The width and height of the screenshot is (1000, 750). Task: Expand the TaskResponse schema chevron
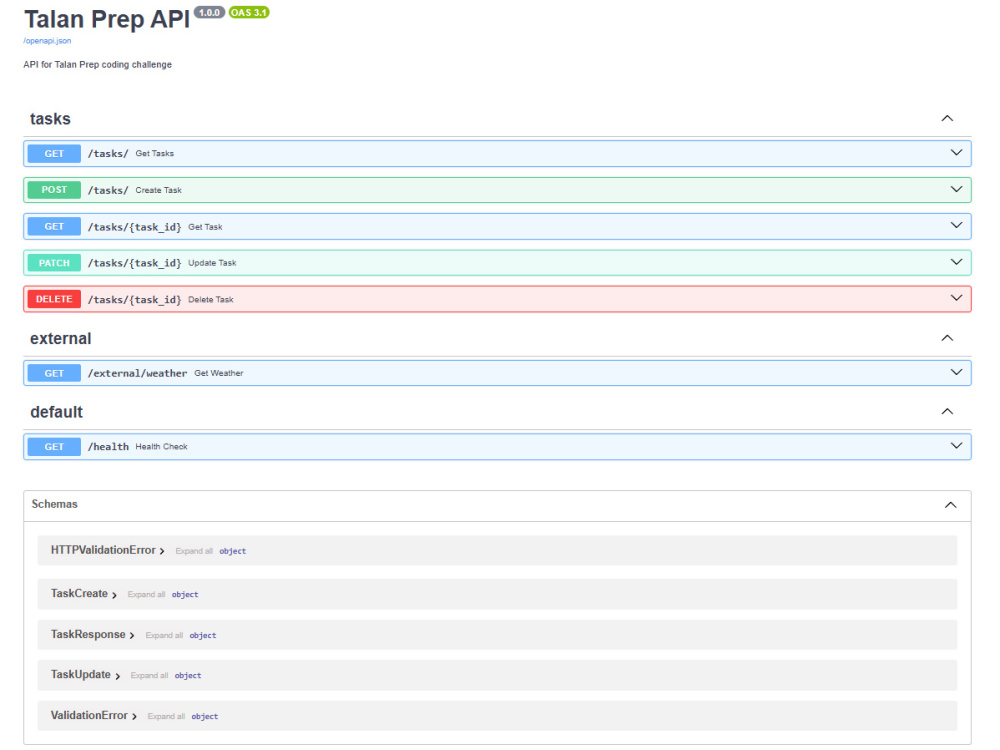click(132, 636)
